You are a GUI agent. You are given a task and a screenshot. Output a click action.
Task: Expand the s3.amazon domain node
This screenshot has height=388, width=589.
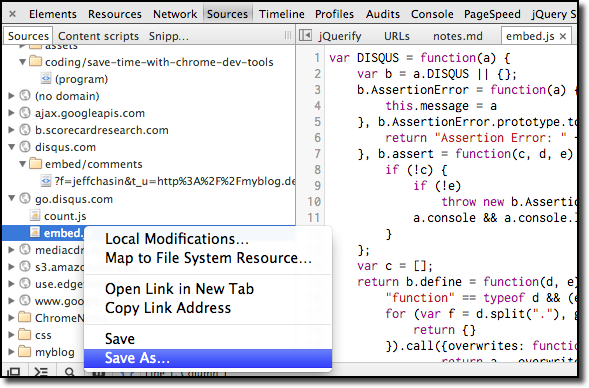[11, 266]
